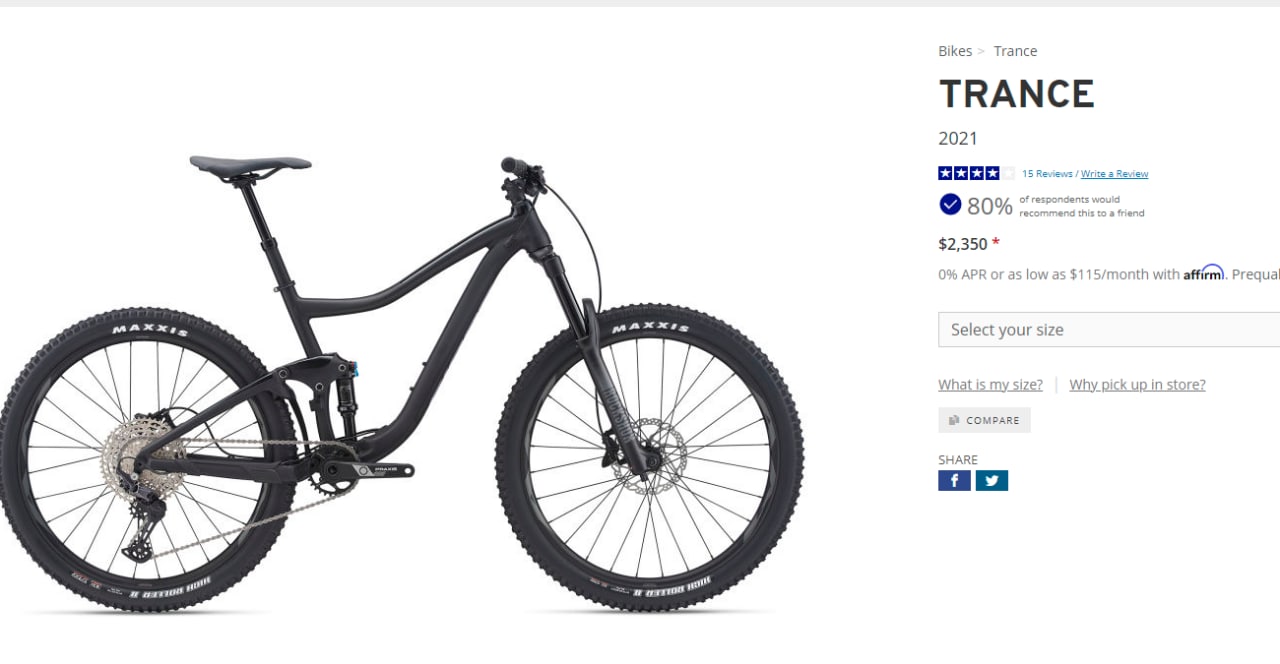The image size is (1280, 664).
Task: Click the Trance bike frame image
Action: pos(400,330)
